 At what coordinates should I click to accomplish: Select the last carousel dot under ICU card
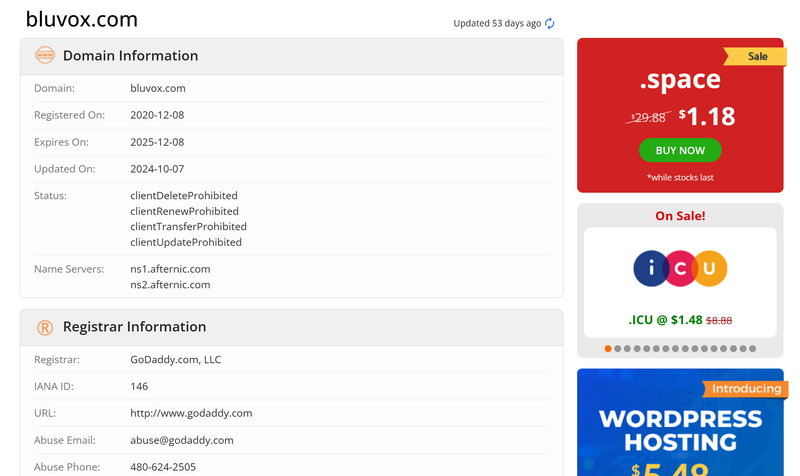pos(753,348)
